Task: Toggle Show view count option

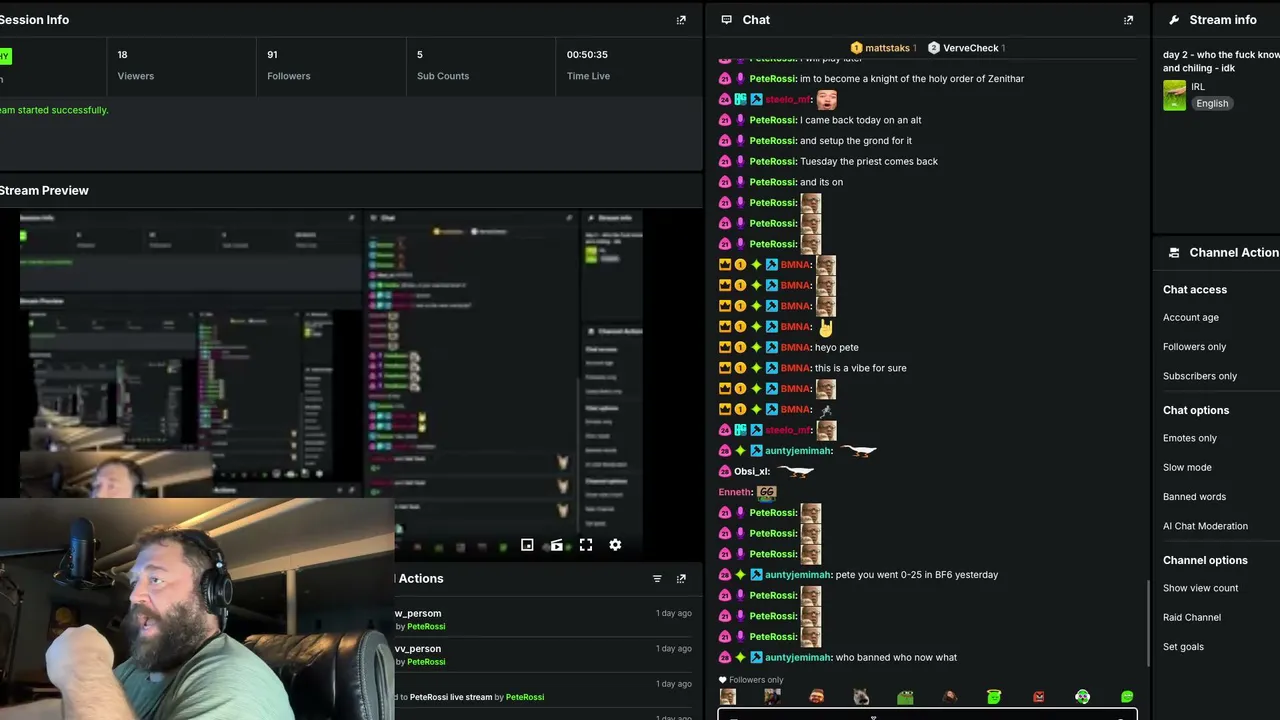Action: click(1201, 588)
